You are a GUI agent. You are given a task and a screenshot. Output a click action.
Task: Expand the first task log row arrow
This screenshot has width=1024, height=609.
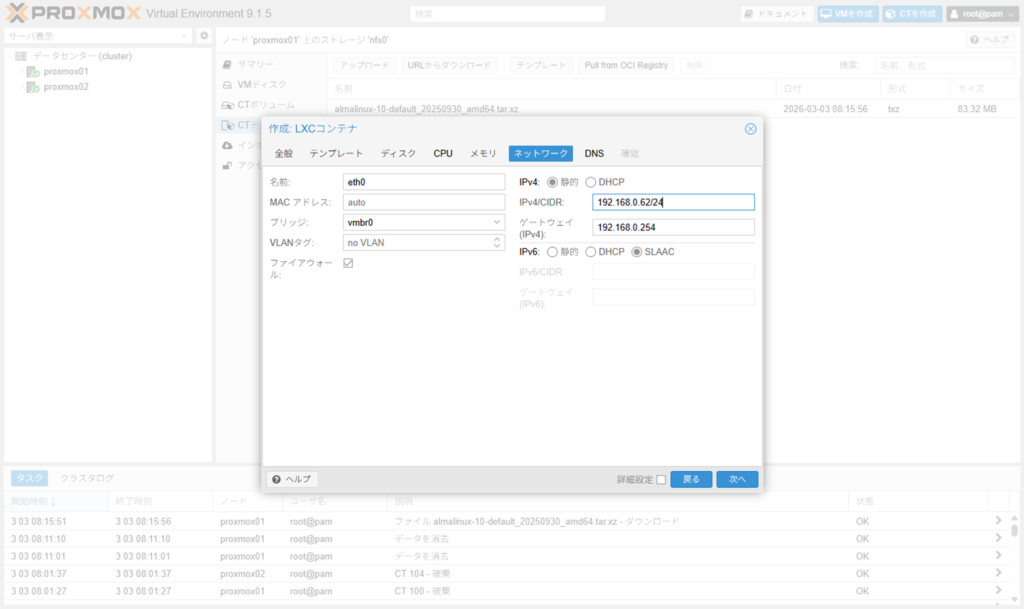point(997,521)
